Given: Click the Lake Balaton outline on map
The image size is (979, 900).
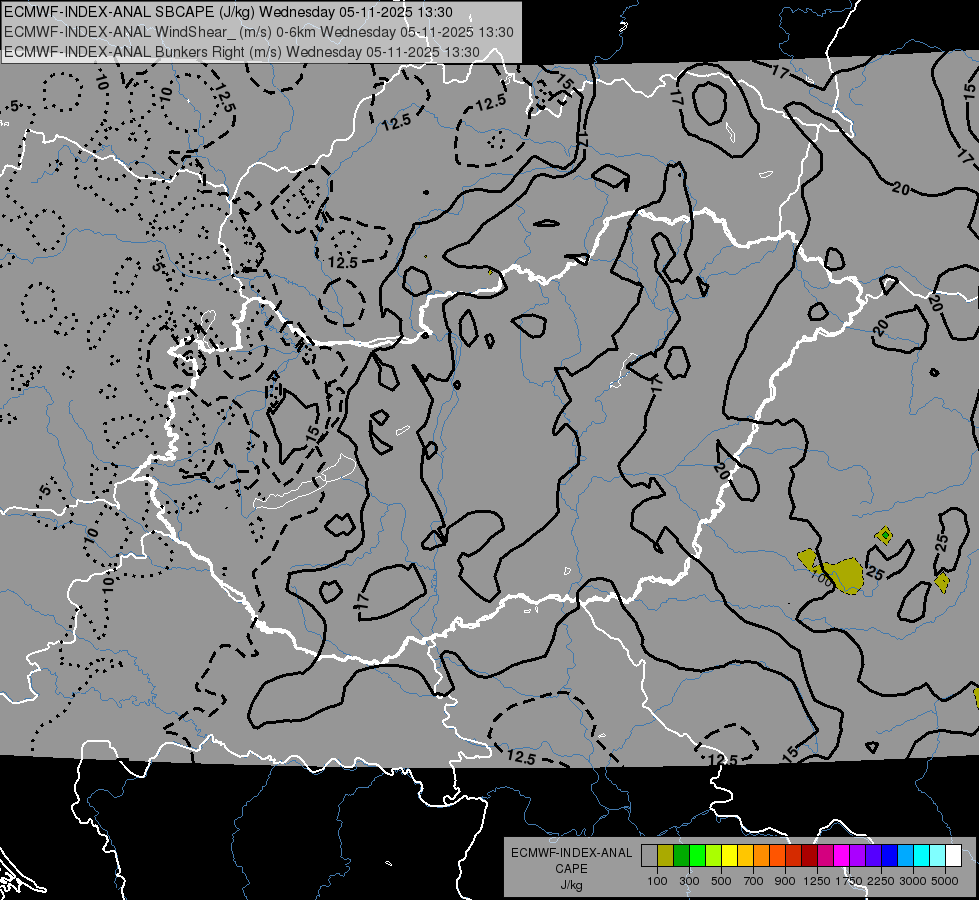Looking at the screenshot, I should (x=305, y=482).
